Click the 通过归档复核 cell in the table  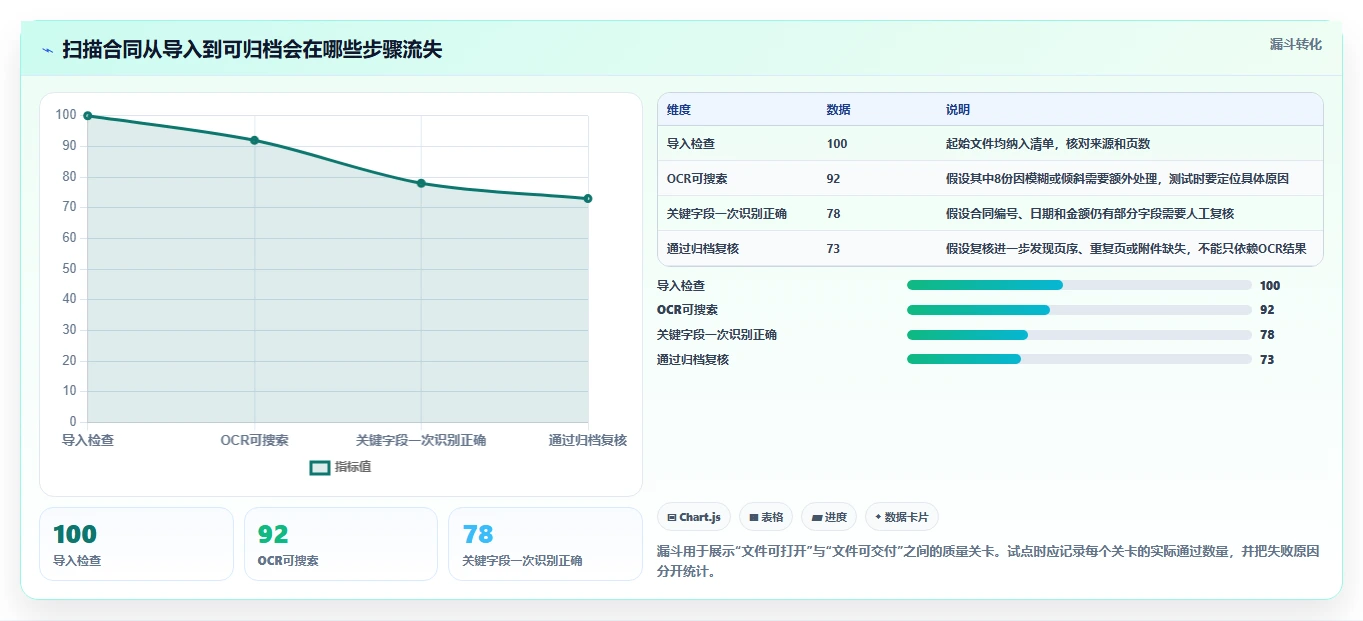coord(703,248)
